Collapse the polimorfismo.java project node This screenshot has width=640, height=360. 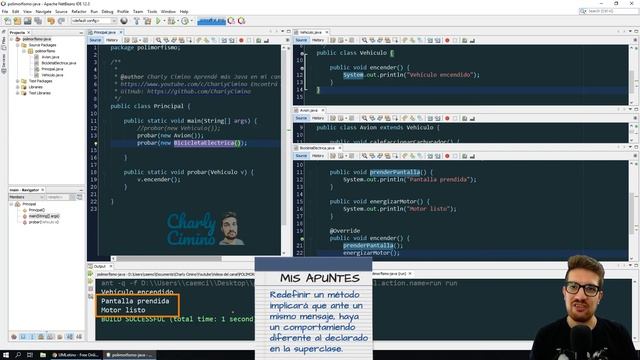(x=12, y=39)
